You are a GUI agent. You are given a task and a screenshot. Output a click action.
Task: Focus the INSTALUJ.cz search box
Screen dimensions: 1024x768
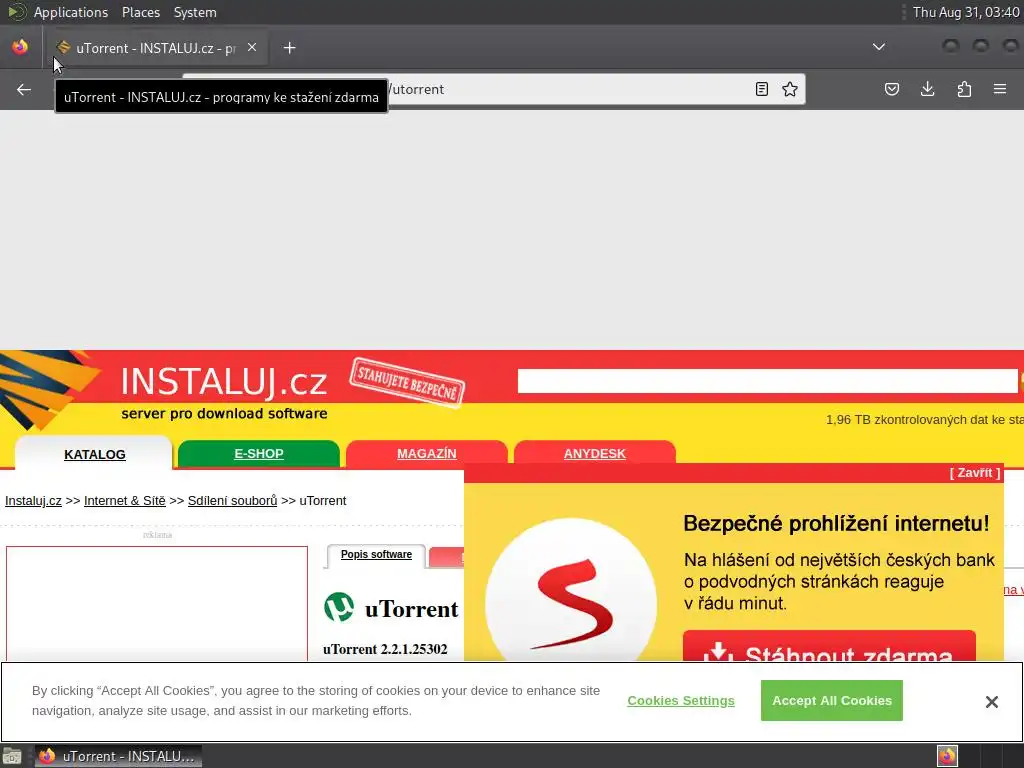click(x=767, y=381)
